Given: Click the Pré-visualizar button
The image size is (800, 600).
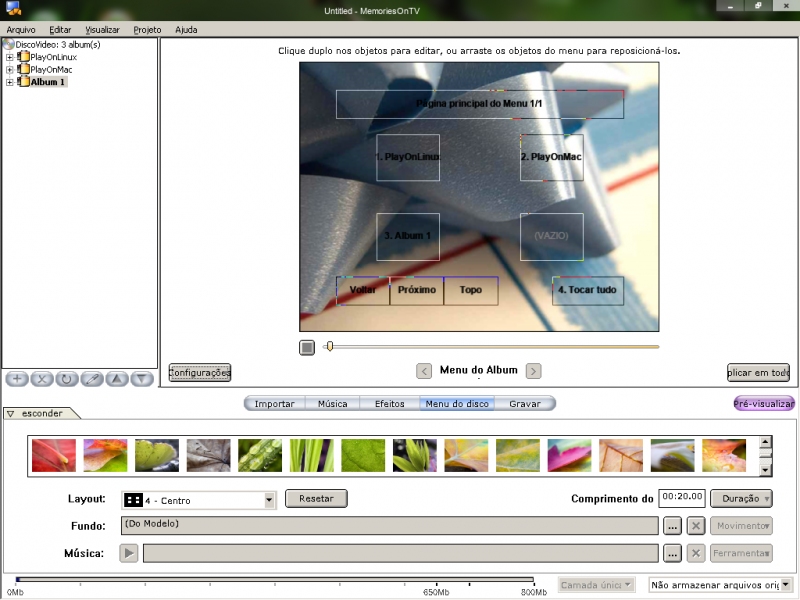Looking at the screenshot, I should click(764, 404).
